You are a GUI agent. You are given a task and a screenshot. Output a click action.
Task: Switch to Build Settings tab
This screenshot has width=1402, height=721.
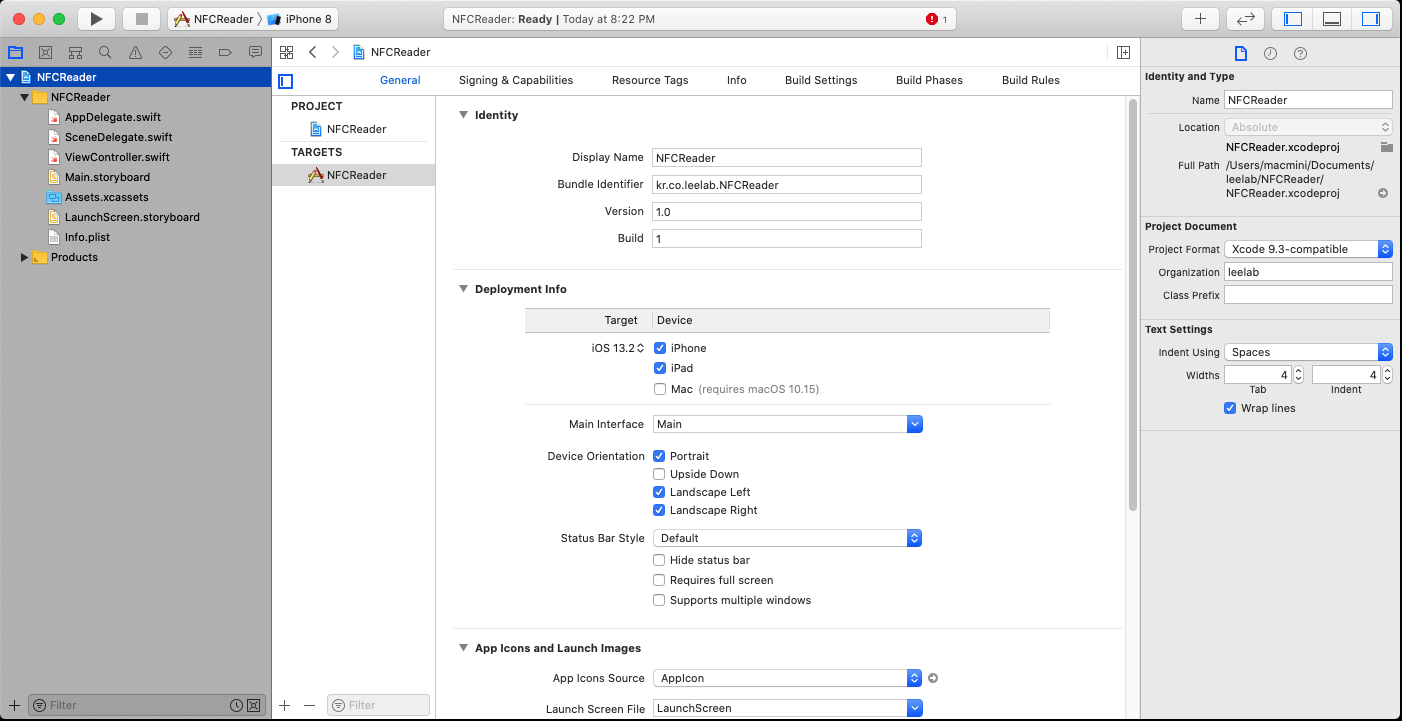click(820, 80)
